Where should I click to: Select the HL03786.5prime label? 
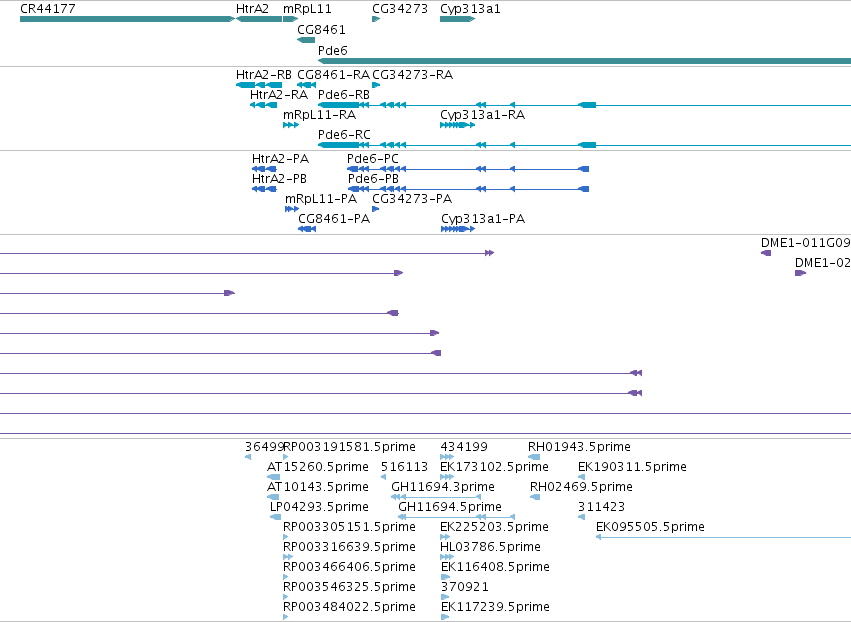point(491,547)
